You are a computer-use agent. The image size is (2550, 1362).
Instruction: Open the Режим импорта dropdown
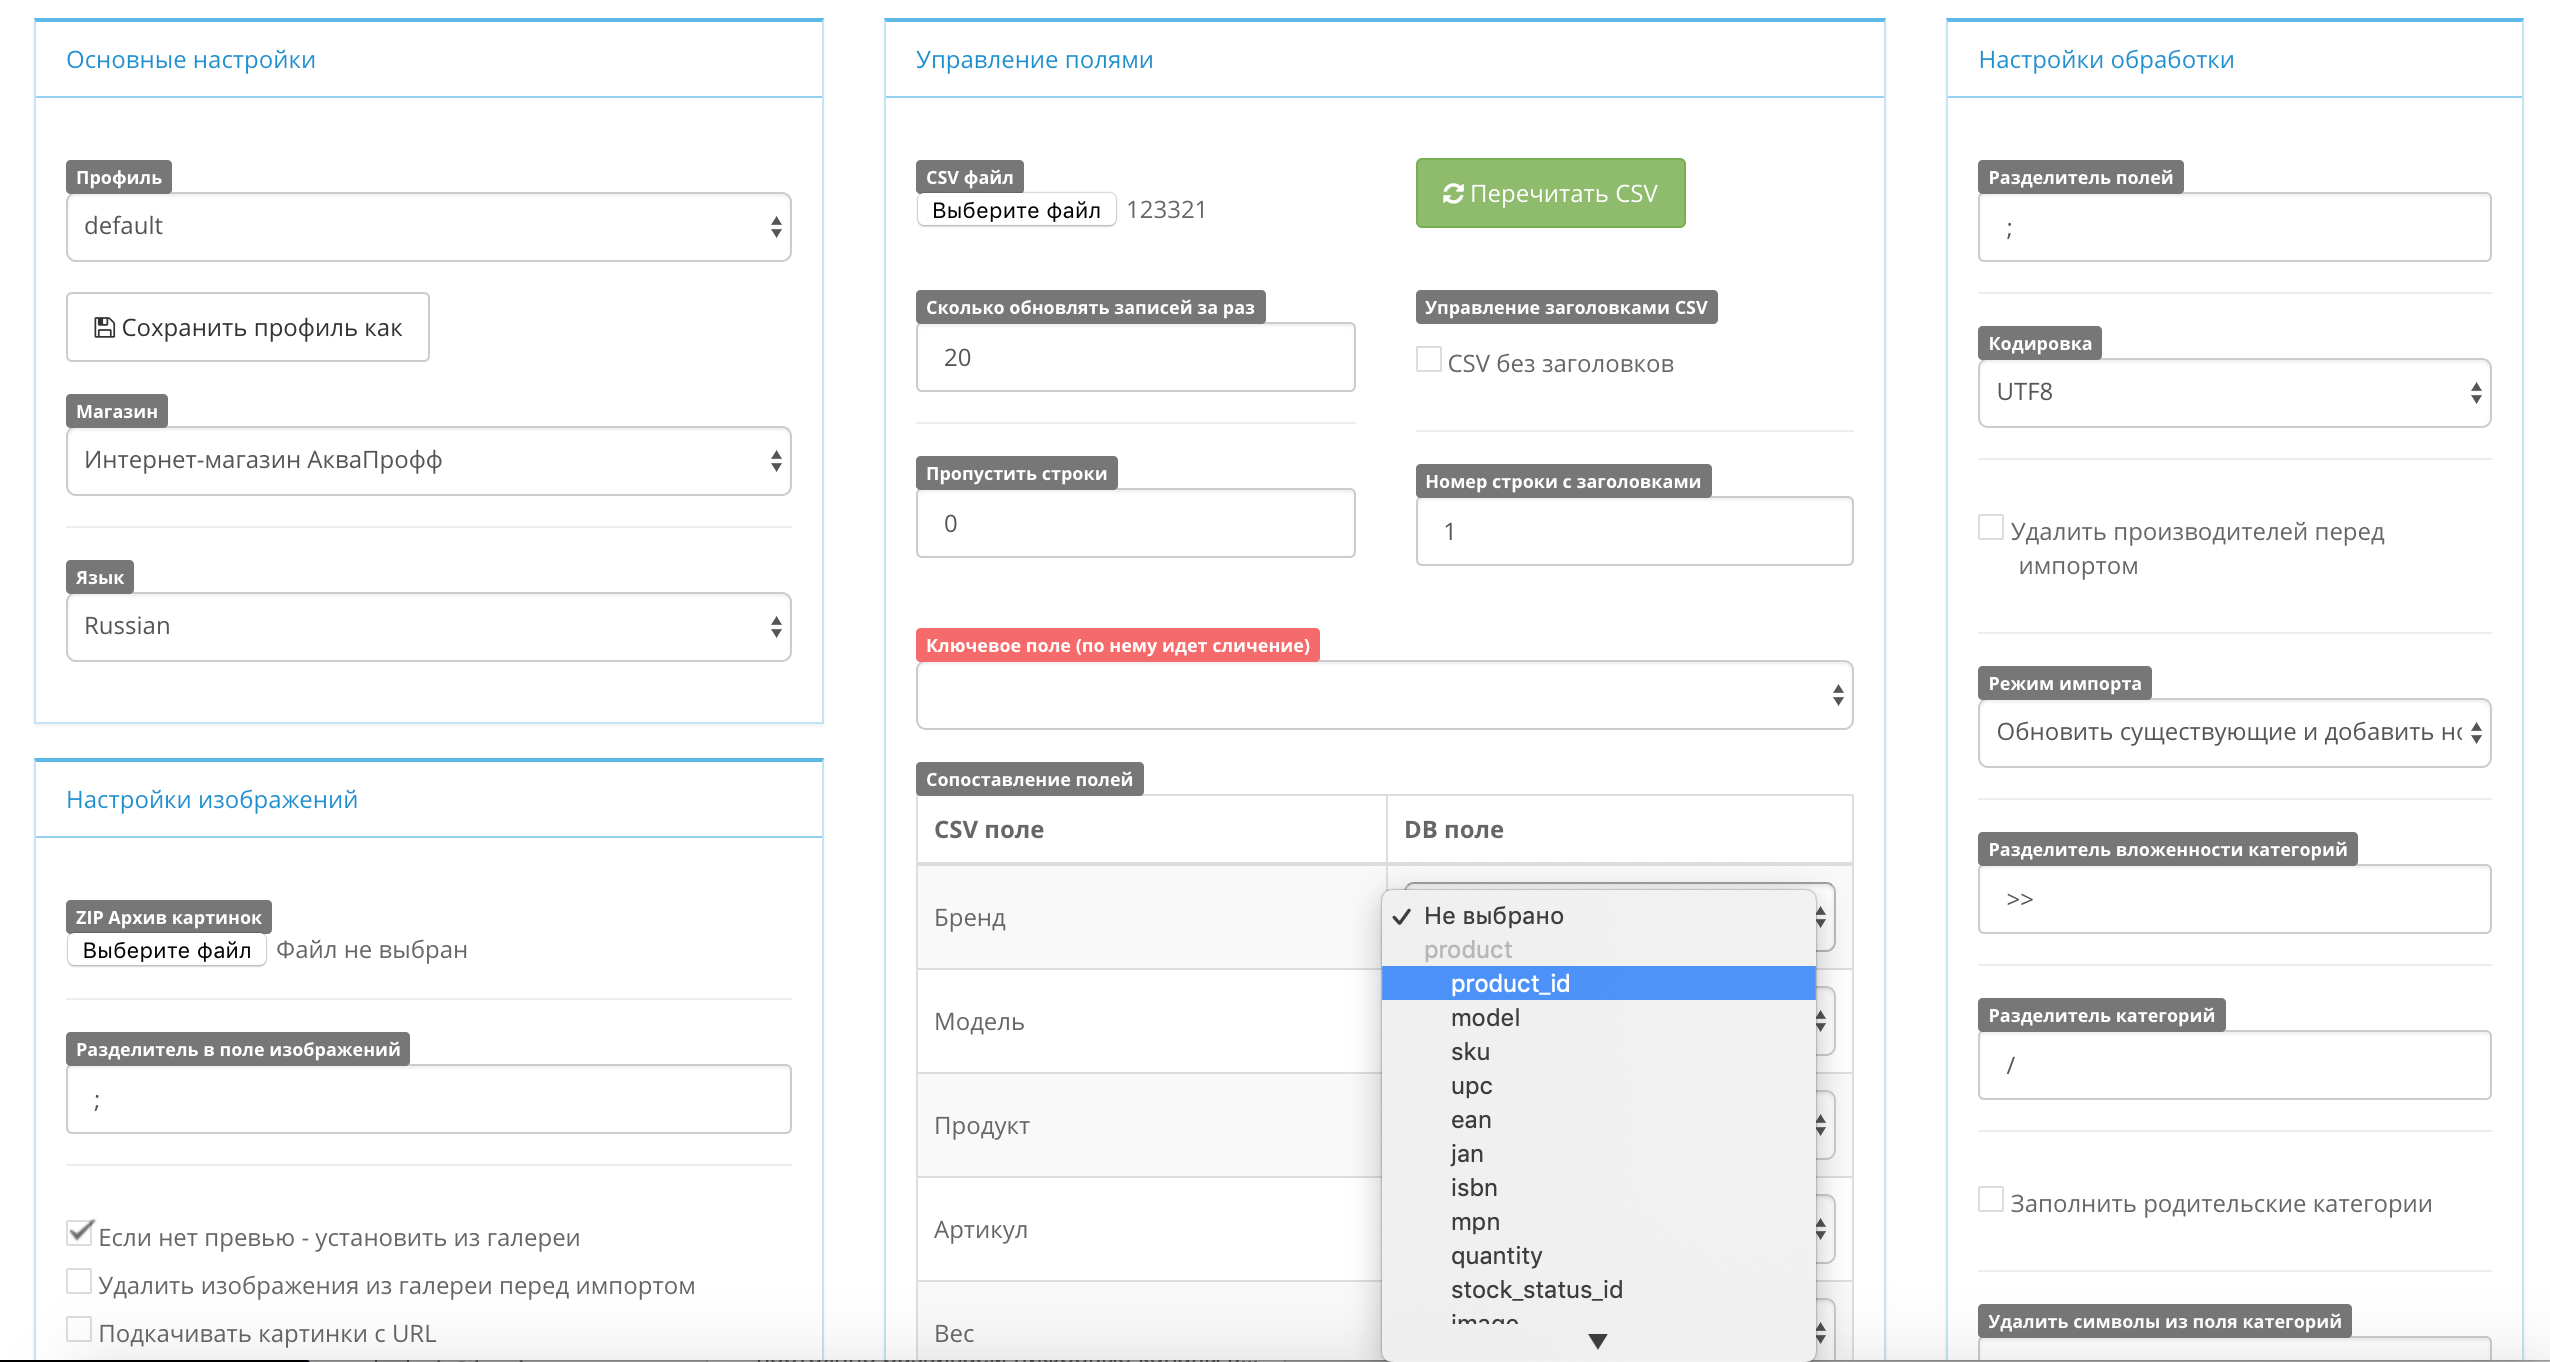[x=2233, y=733]
